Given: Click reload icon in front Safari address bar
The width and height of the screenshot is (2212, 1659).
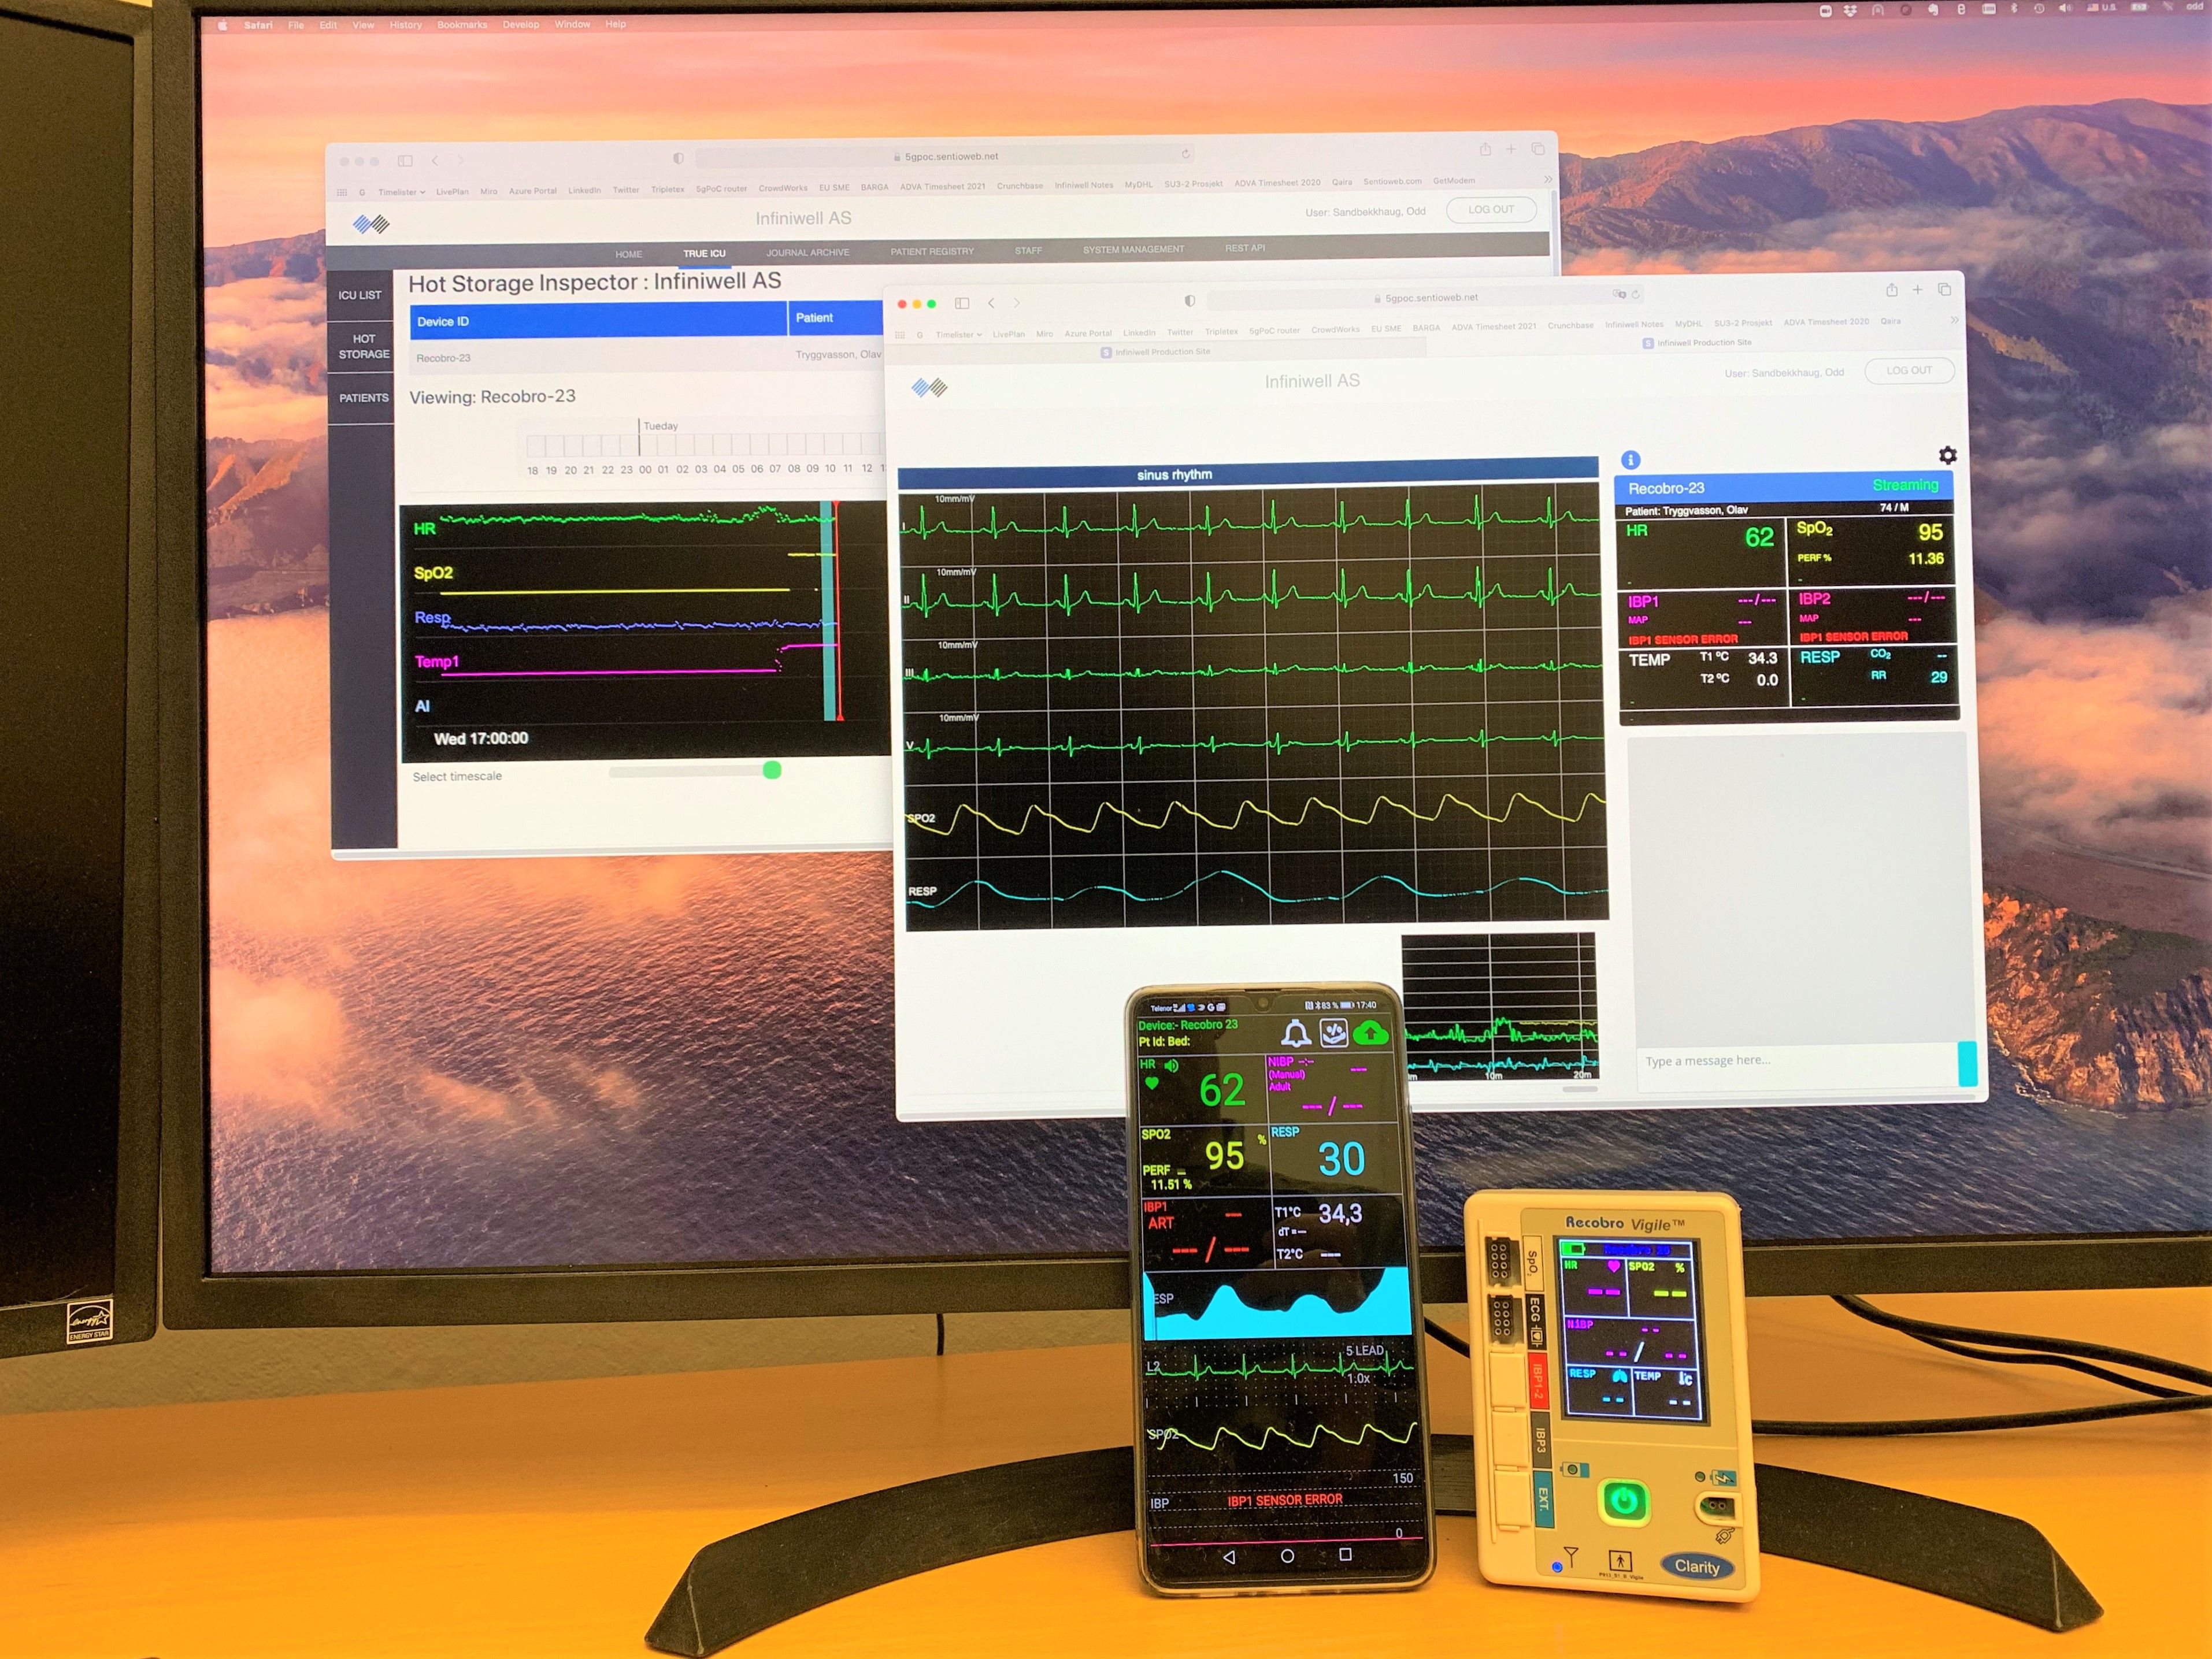Looking at the screenshot, I should click(x=1636, y=295).
